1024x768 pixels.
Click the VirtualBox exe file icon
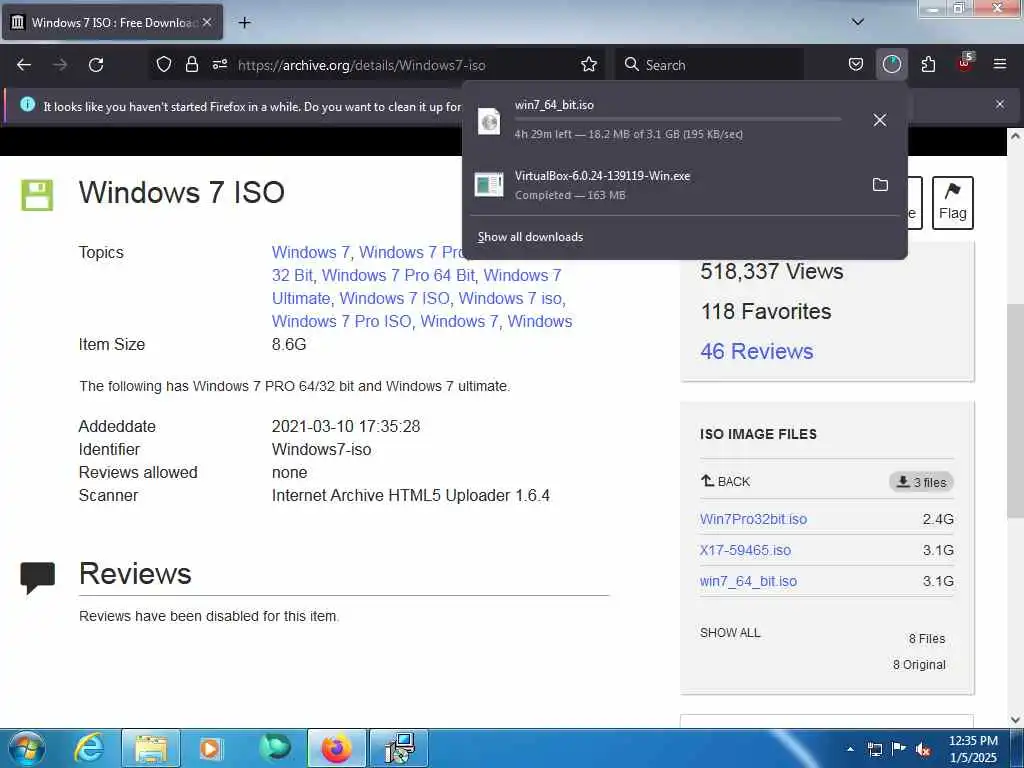click(x=489, y=185)
